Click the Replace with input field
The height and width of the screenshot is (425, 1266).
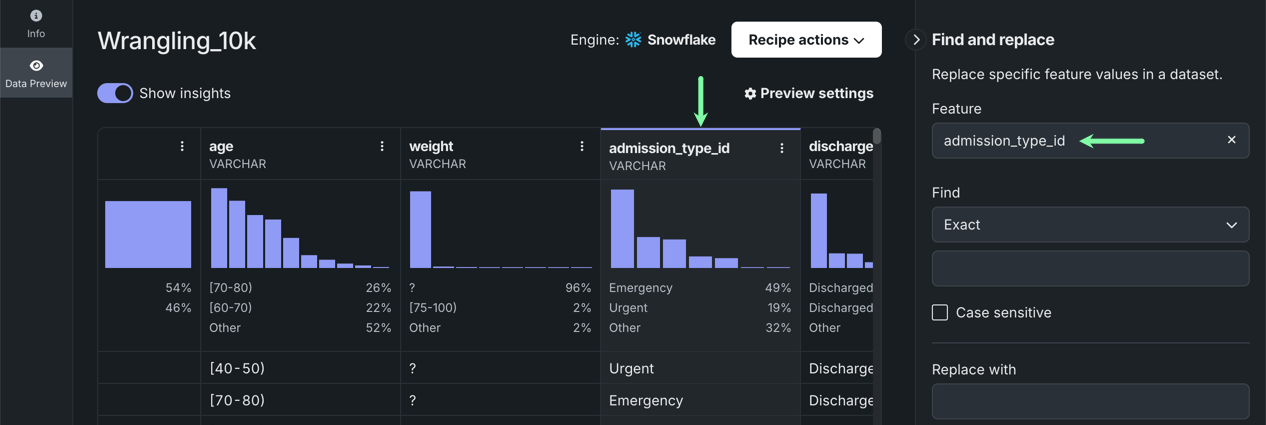[x=1090, y=401]
